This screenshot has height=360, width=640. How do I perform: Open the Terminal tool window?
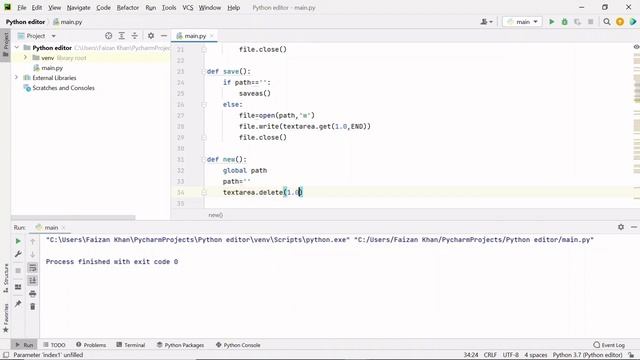(x=131, y=345)
